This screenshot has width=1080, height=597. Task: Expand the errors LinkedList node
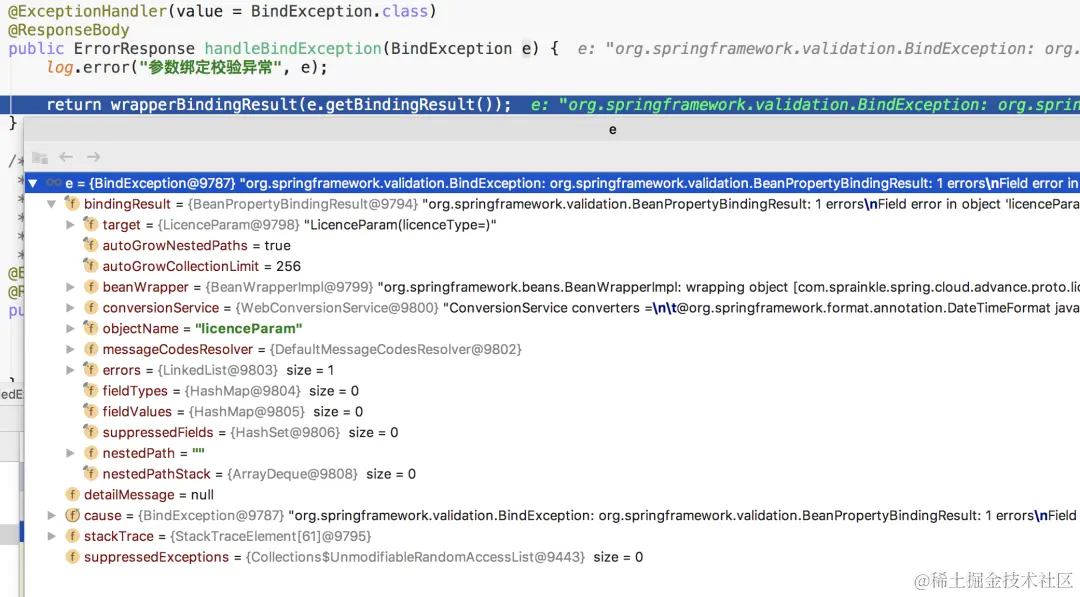(70, 370)
